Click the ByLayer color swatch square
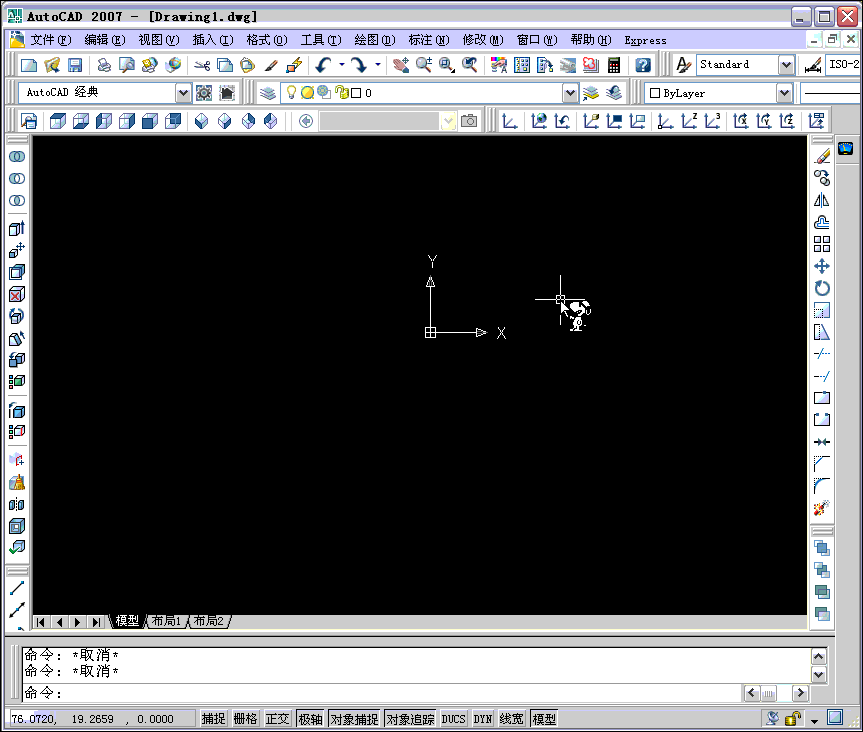The height and width of the screenshot is (732, 863). tap(654, 93)
